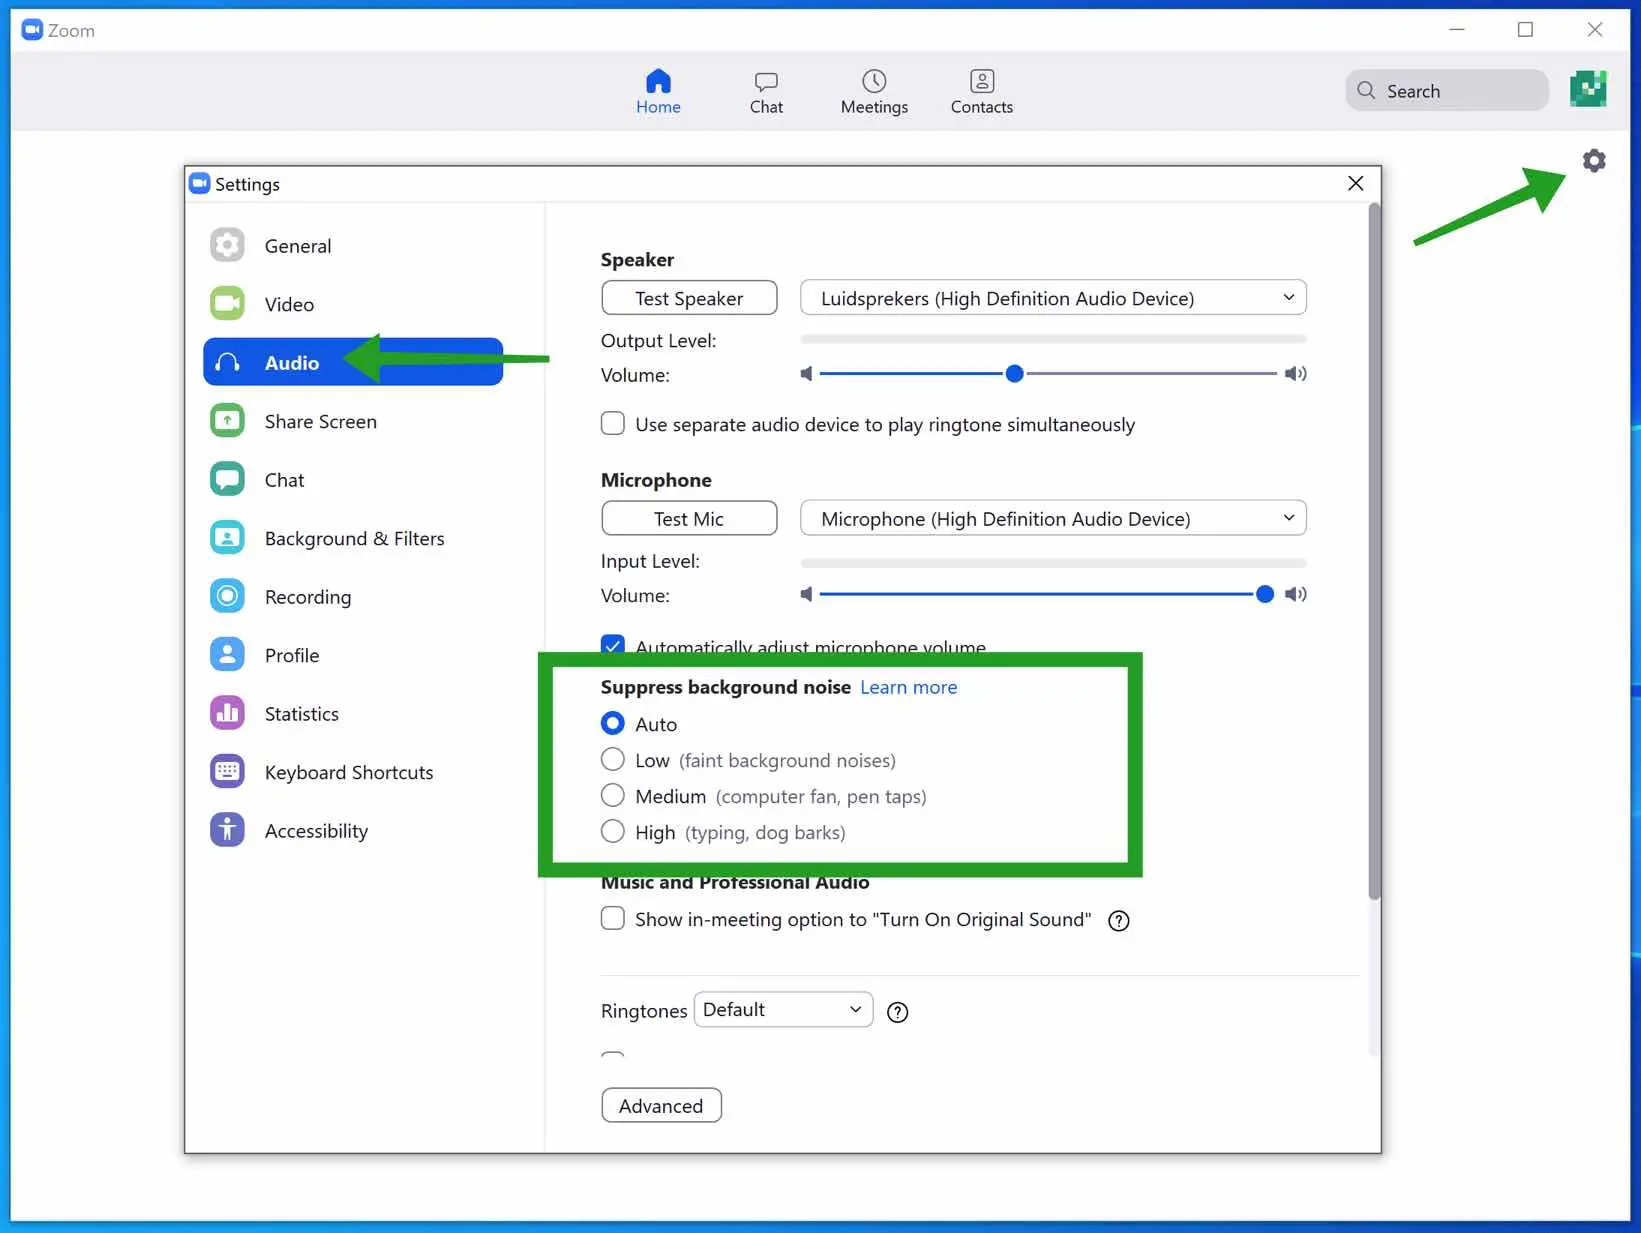
Task: Open the profile avatar picture
Action: pyautogui.click(x=1588, y=89)
